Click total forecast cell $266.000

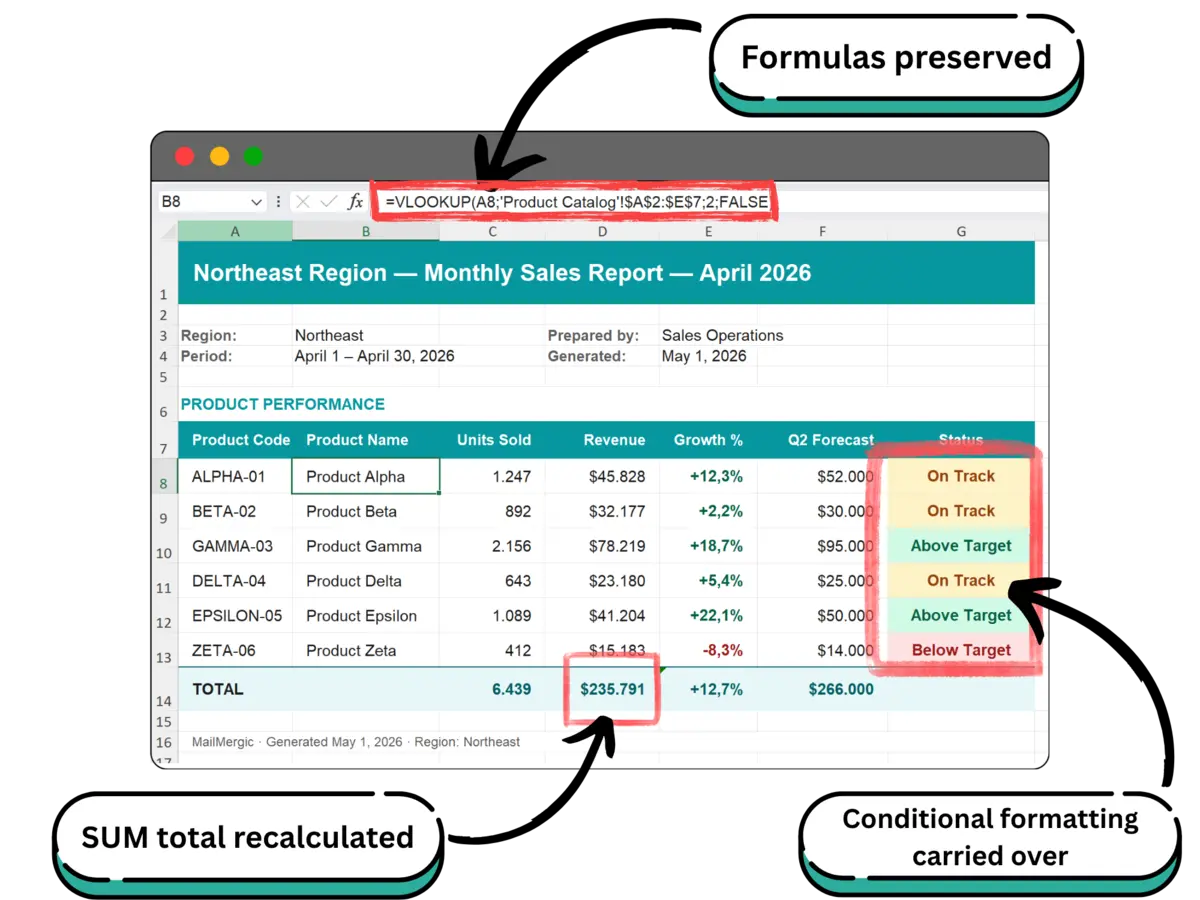(822, 689)
